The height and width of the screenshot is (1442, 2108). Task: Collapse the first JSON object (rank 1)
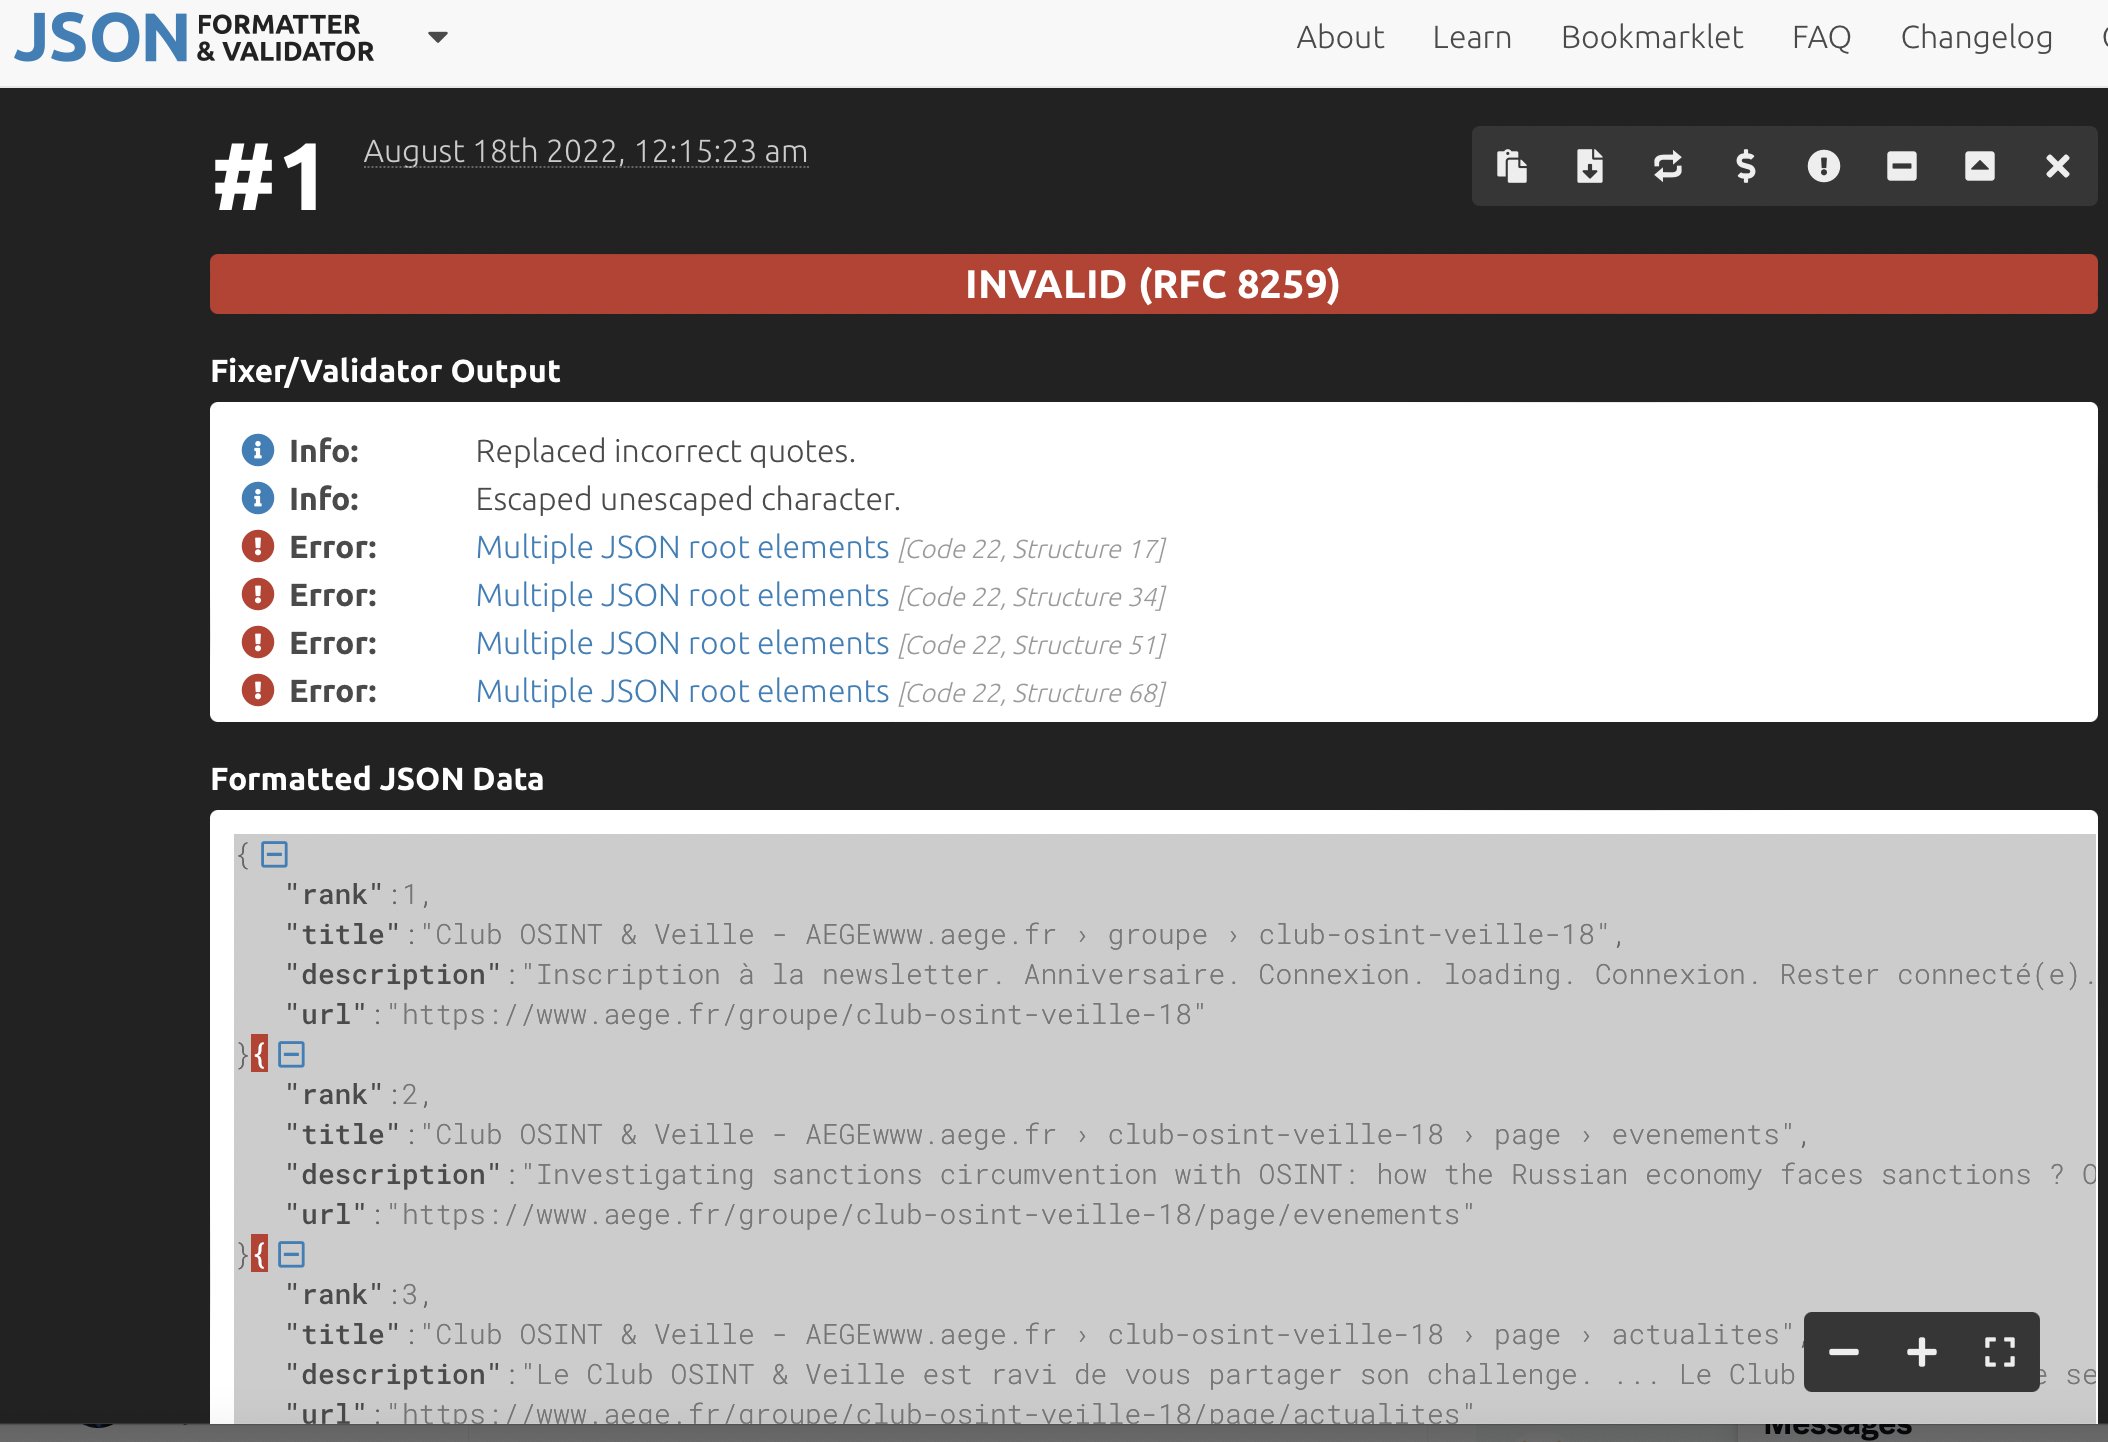pos(274,854)
